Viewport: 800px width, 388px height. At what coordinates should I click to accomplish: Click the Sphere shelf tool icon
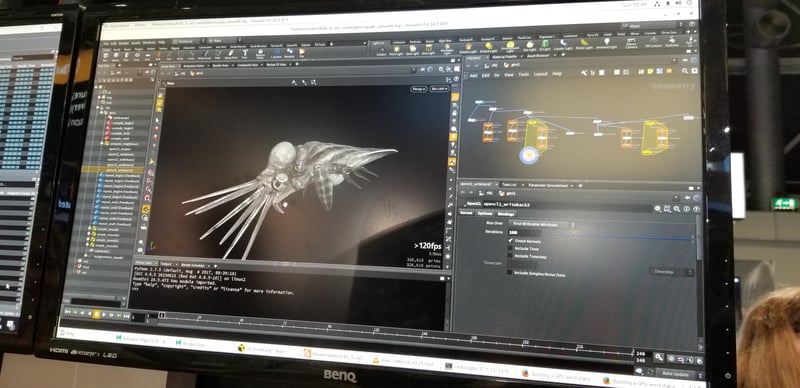(x=115, y=55)
